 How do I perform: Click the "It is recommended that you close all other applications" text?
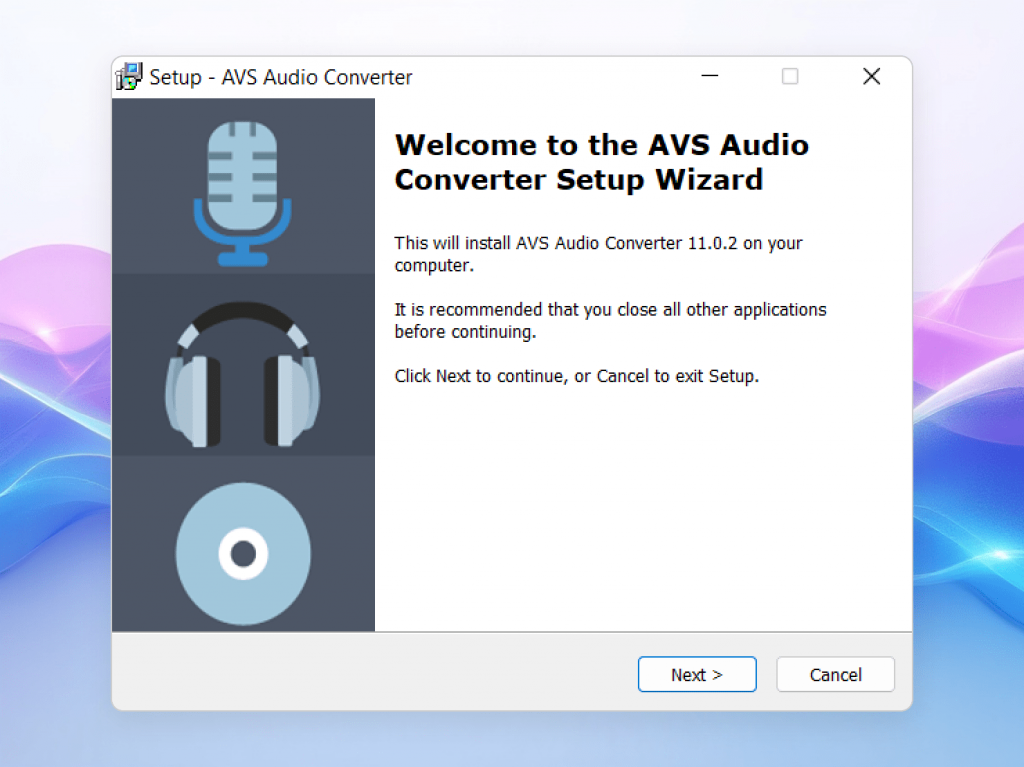611,309
